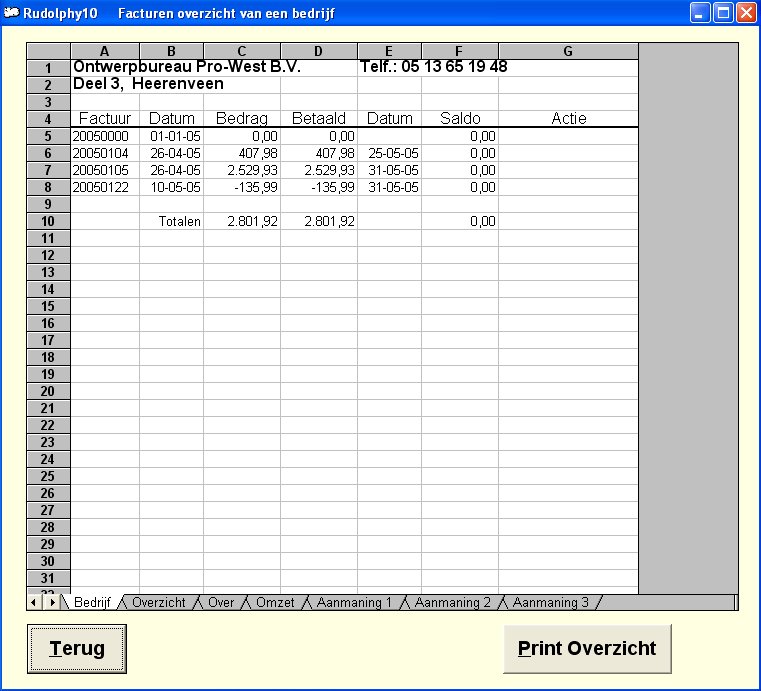Select column G header
761x691 pixels.
click(568, 51)
